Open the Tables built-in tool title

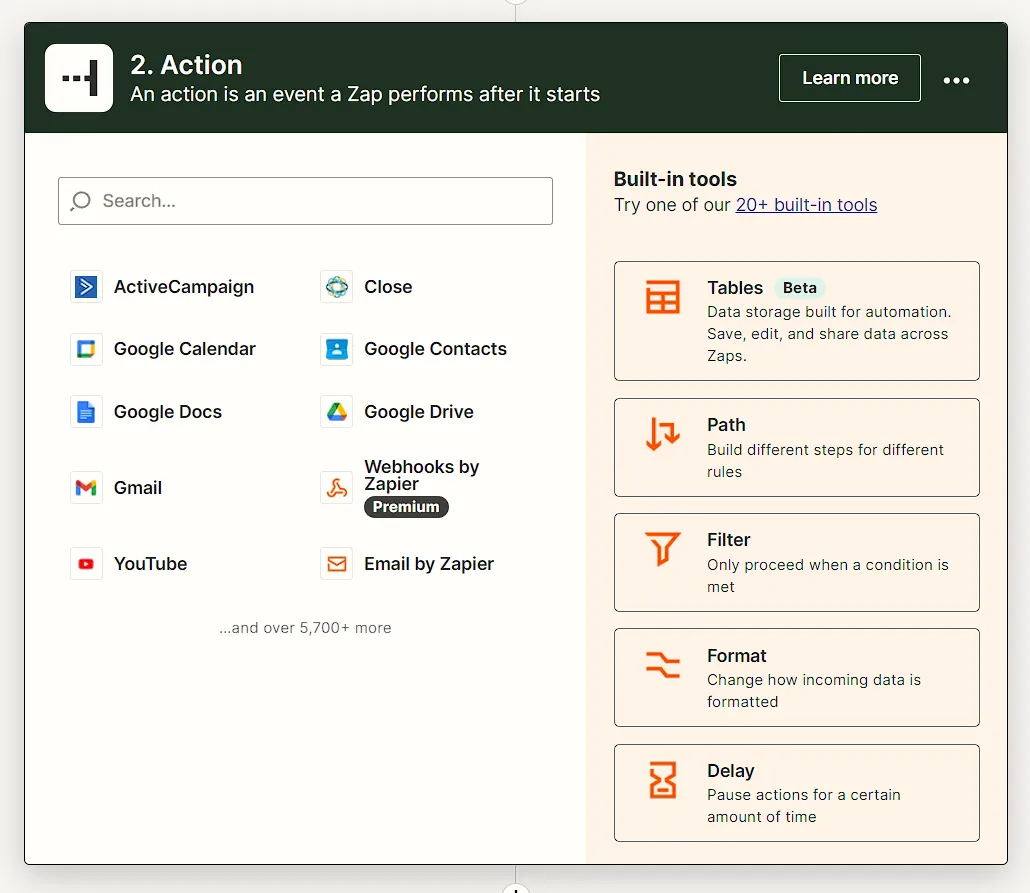click(x=735, y=288)
